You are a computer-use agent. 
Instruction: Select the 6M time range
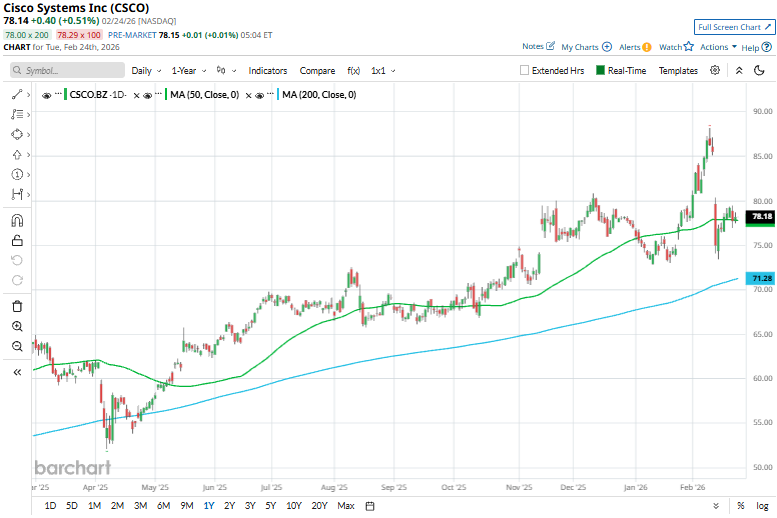click(x=162, y=506)
